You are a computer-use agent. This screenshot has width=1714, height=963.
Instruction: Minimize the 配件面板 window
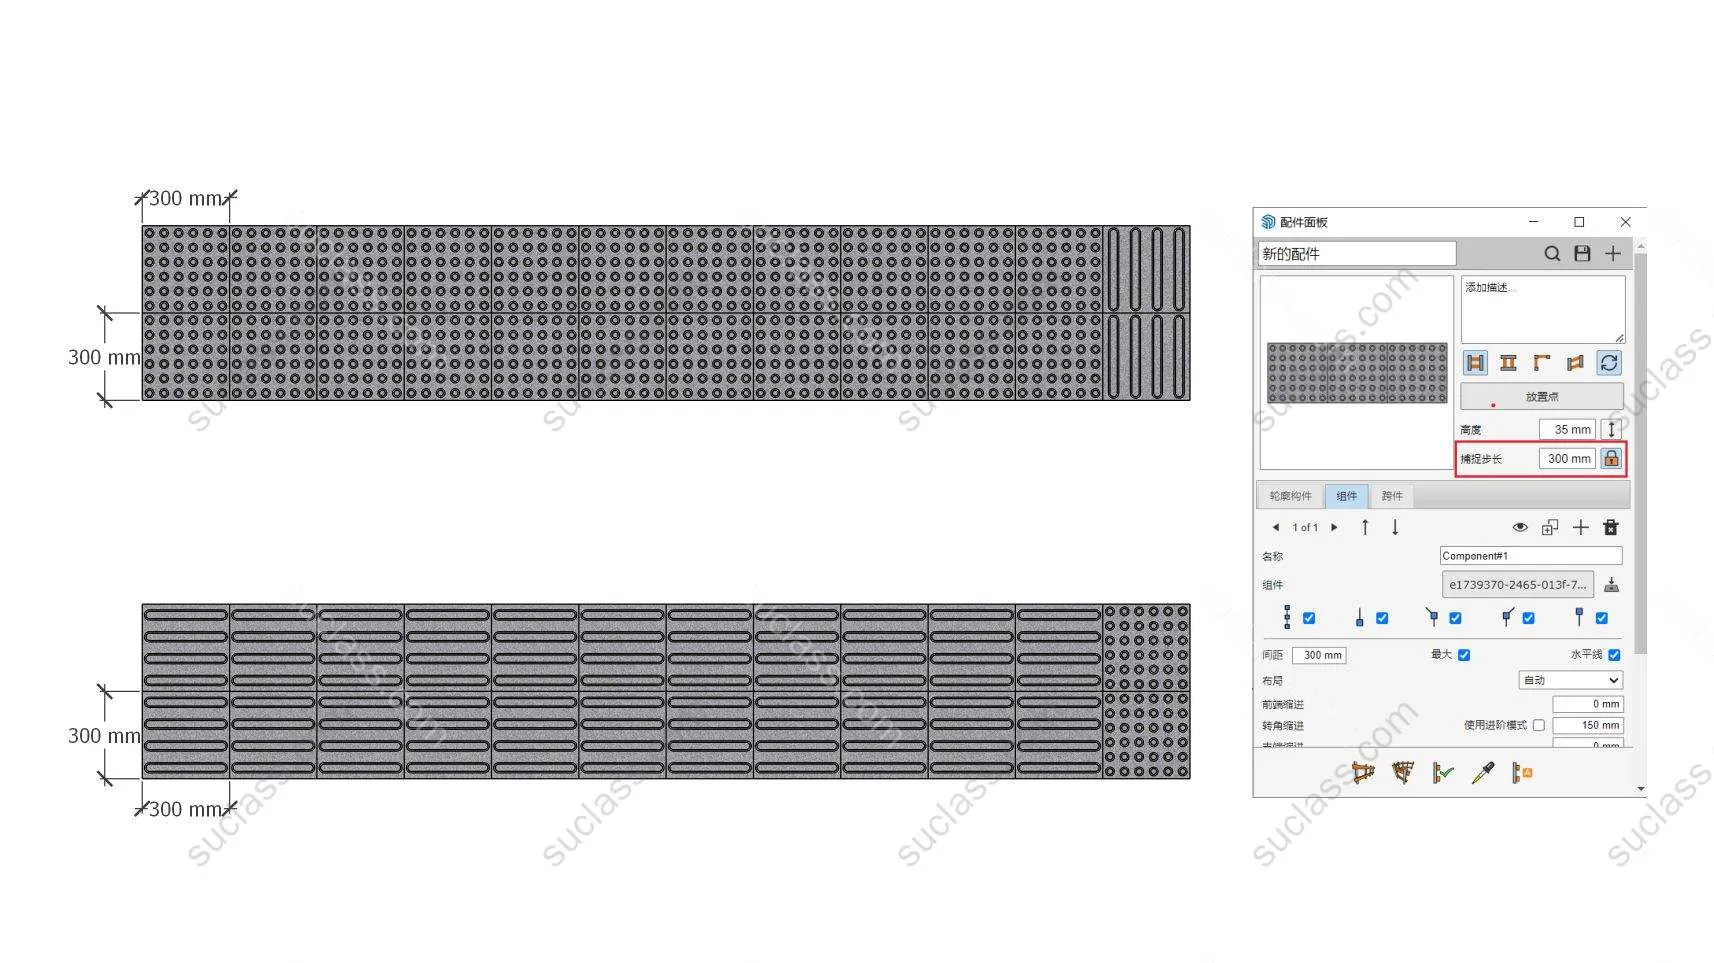(x=1534, y=222)
